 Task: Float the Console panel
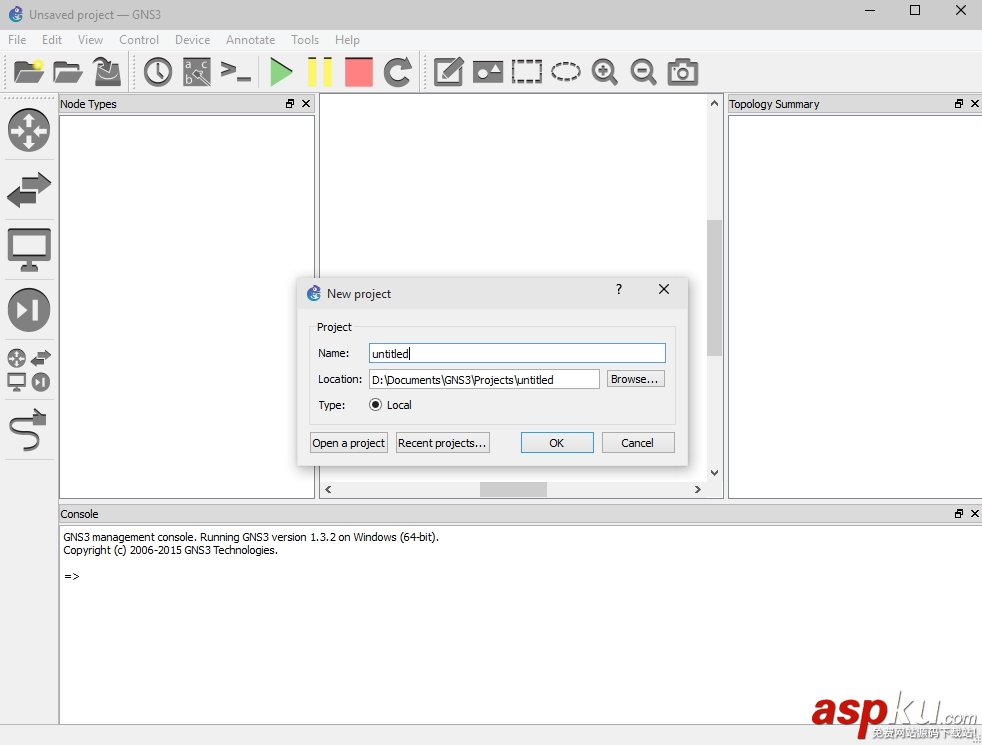tap(958, 513)
